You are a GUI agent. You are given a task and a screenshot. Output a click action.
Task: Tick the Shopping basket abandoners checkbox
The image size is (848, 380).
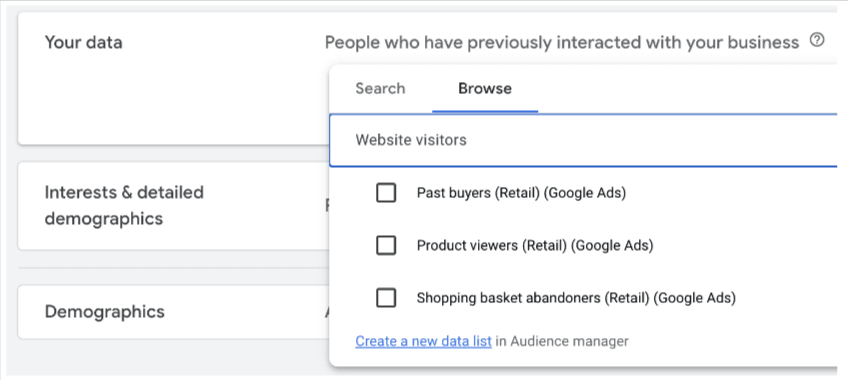tap(386, 298)
